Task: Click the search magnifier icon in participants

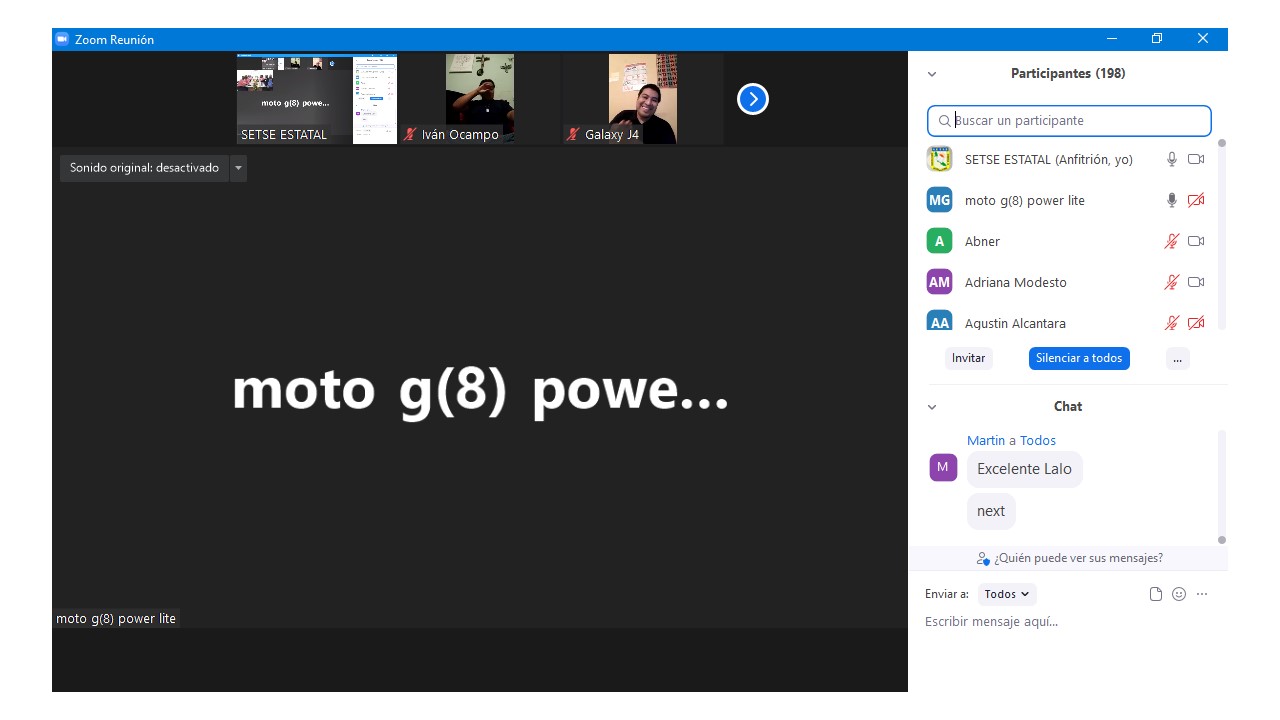Action: [x=944, y=121]
